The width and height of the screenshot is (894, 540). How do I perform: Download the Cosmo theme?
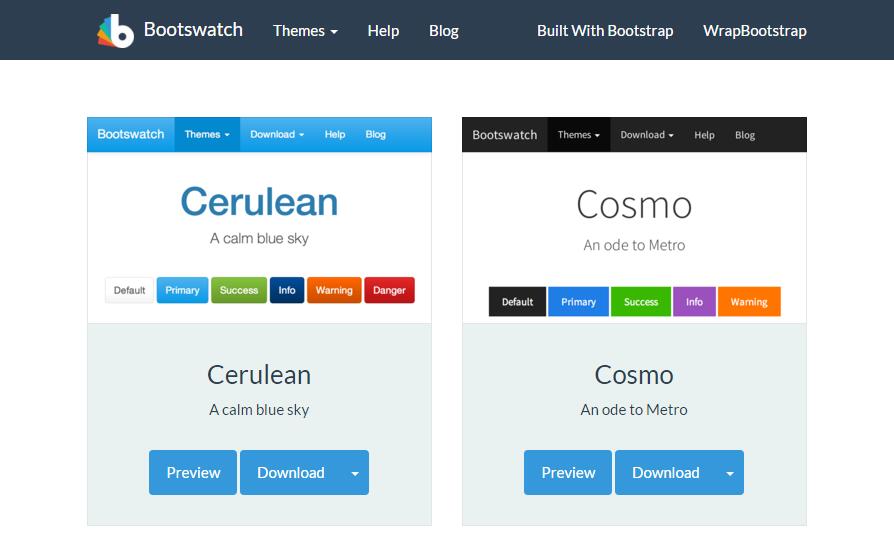(666, 473)
